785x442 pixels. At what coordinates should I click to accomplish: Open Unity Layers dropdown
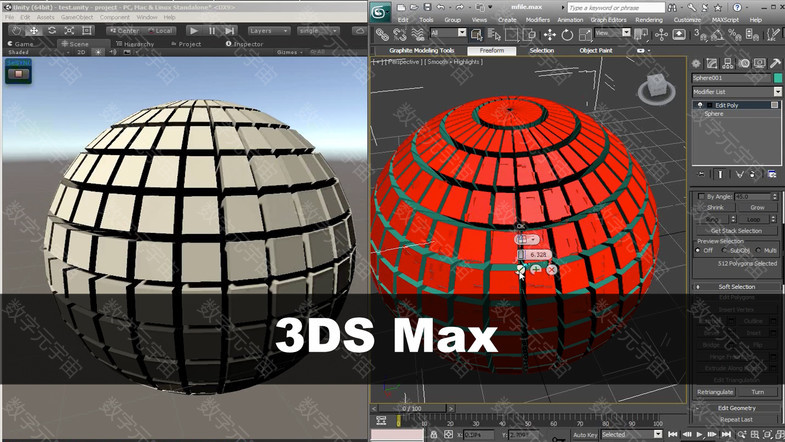(269, 31)
